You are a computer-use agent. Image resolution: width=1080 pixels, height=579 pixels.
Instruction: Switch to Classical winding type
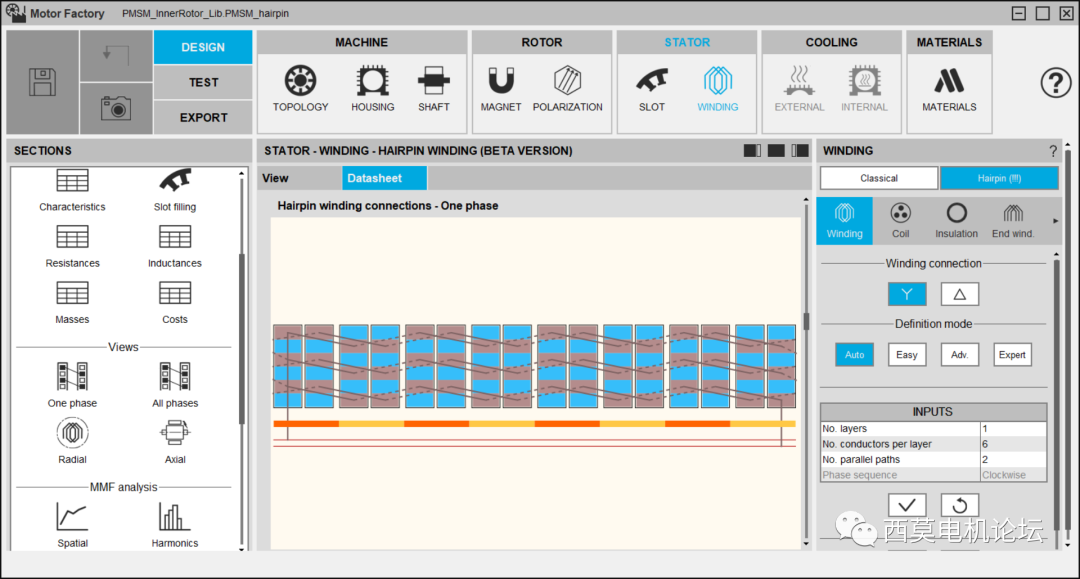point(879,178)
